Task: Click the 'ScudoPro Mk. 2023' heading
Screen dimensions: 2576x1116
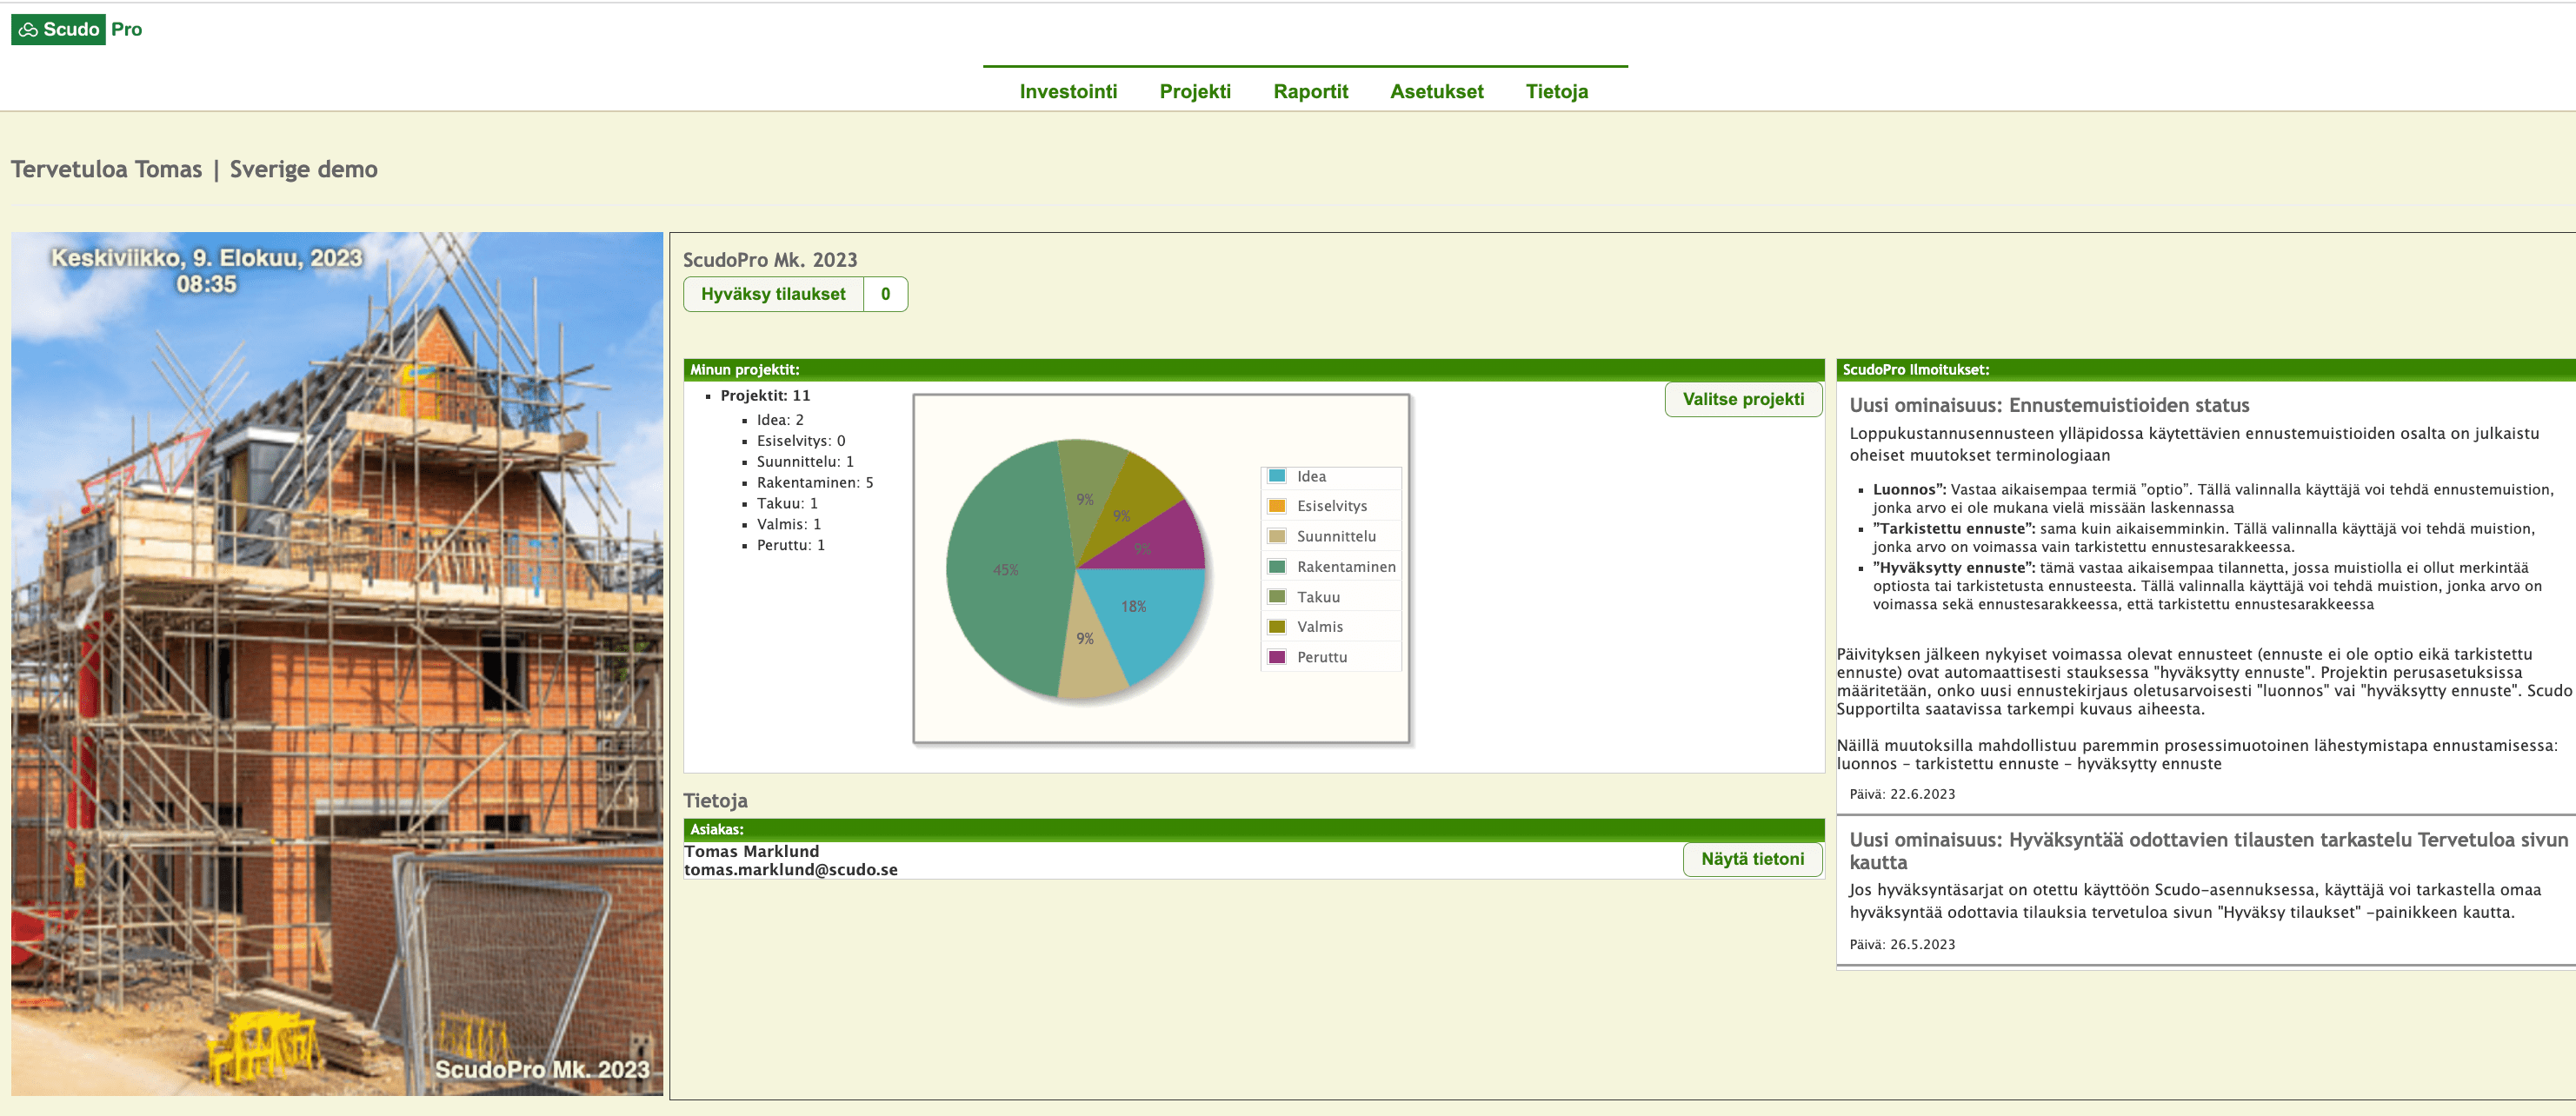Action: point(770,260)
